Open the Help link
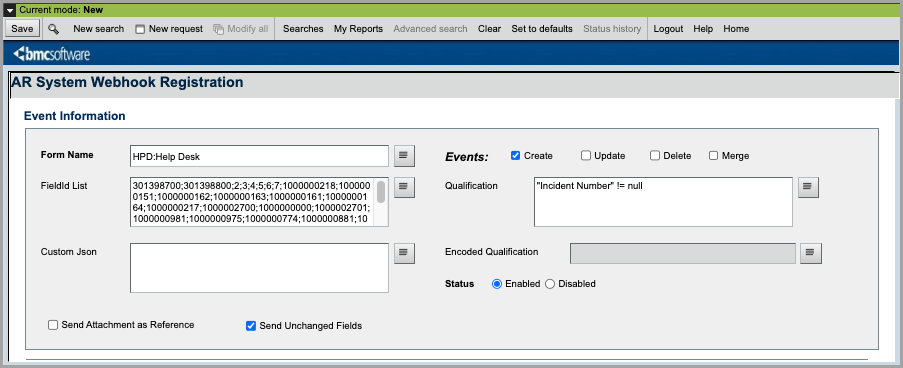The image size is (903, 368). click(703, 29)
